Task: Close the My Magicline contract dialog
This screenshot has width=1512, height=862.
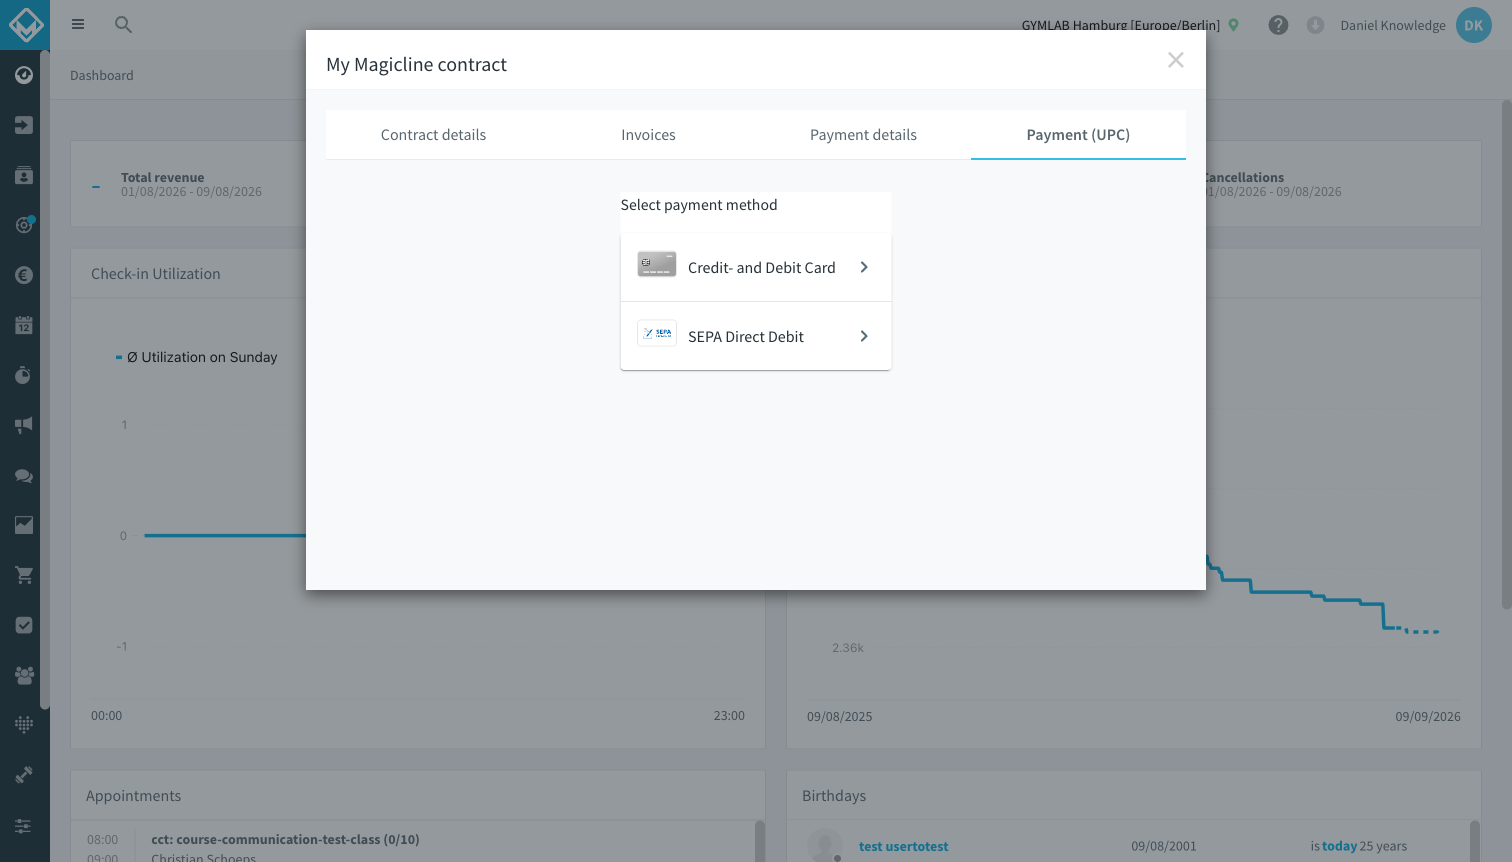Action: [1176, 60]
